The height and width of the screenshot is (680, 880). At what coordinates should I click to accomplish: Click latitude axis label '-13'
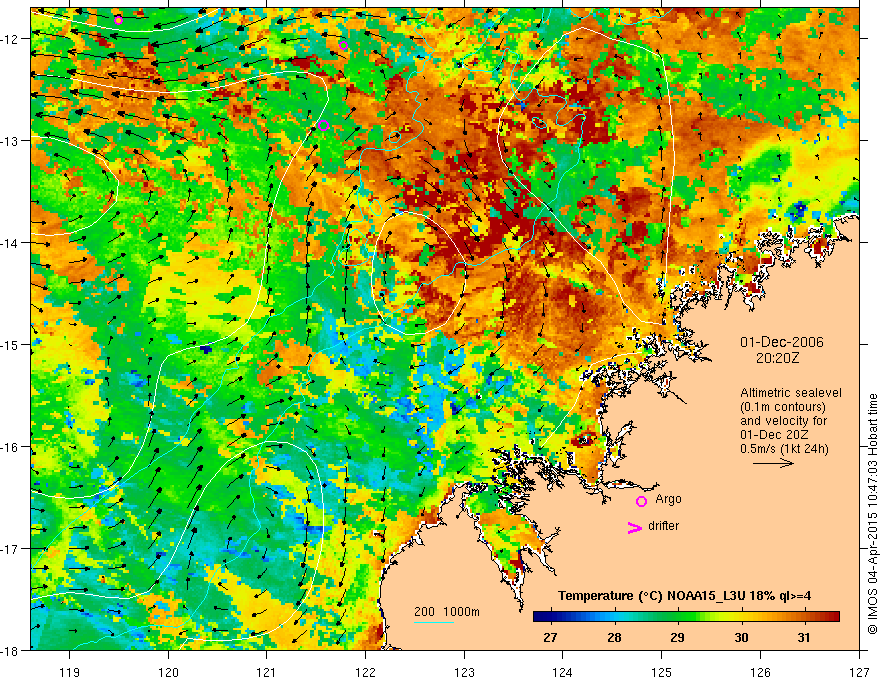click(x=10, y=141)
